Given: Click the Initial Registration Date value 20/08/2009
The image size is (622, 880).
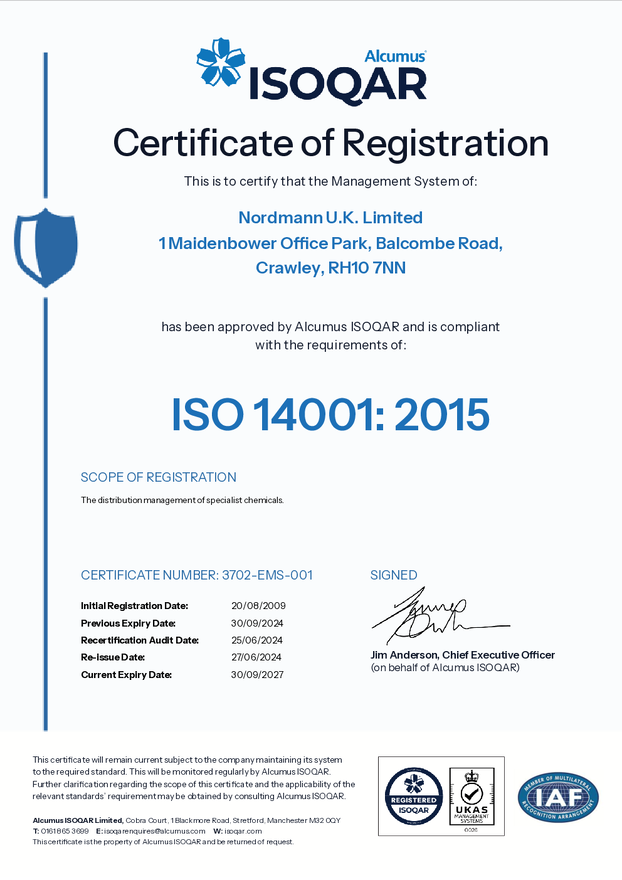Looking at the screenshot, I should (258, 606).
